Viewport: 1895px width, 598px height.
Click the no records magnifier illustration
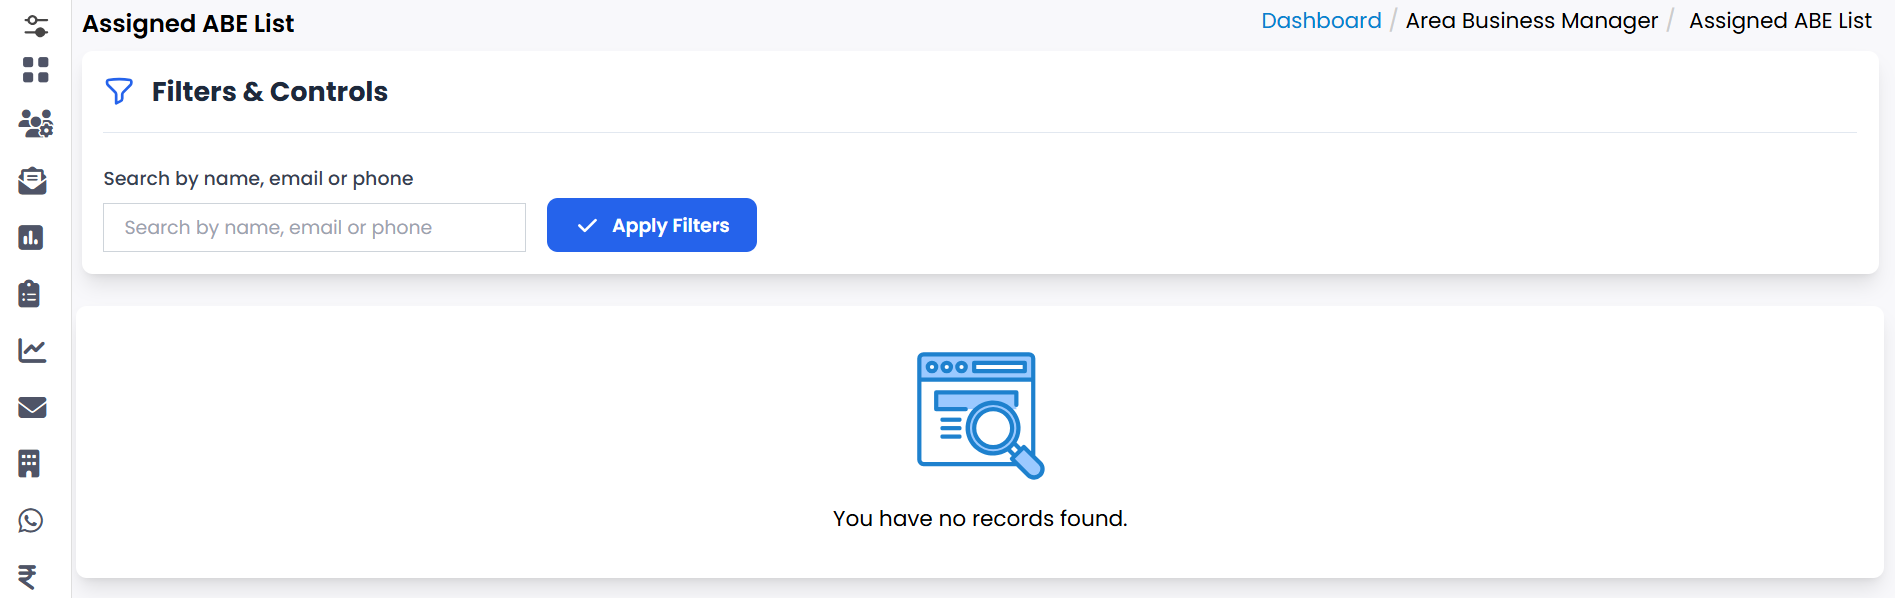pos(980,415)
